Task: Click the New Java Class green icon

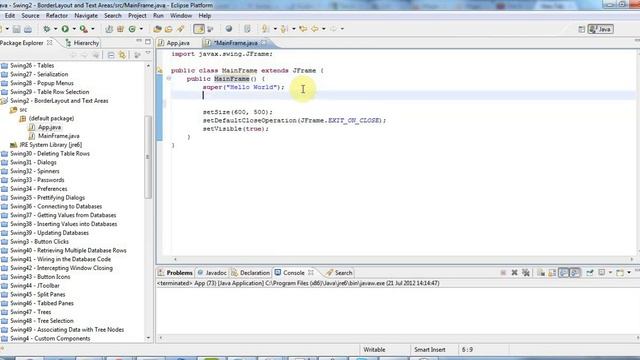Action: tap(132, 29)
